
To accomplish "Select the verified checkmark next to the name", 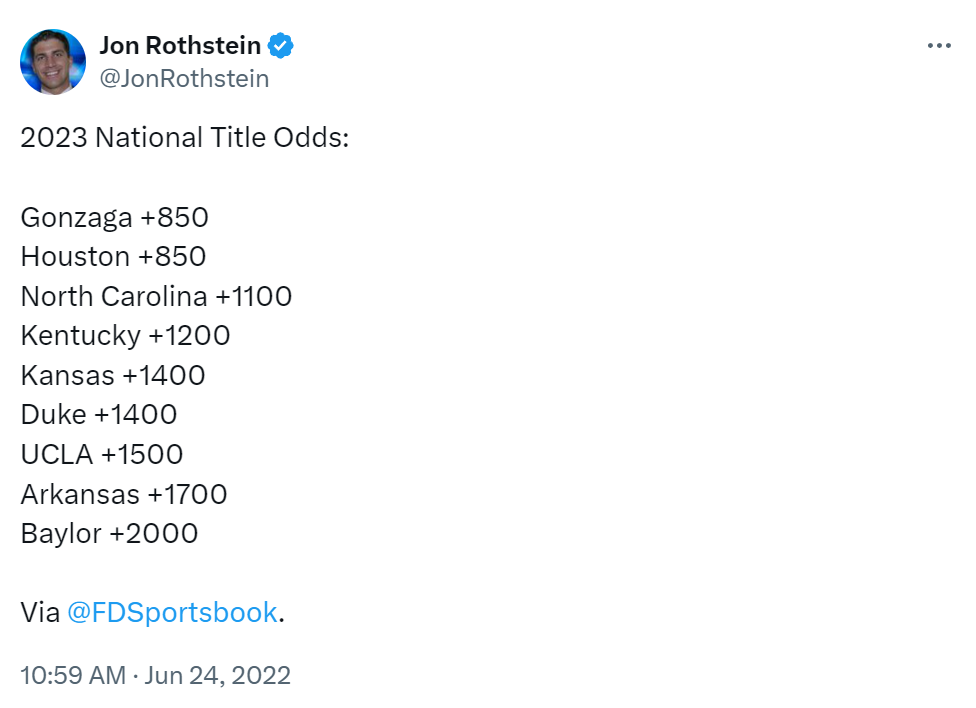I will 280,45.
